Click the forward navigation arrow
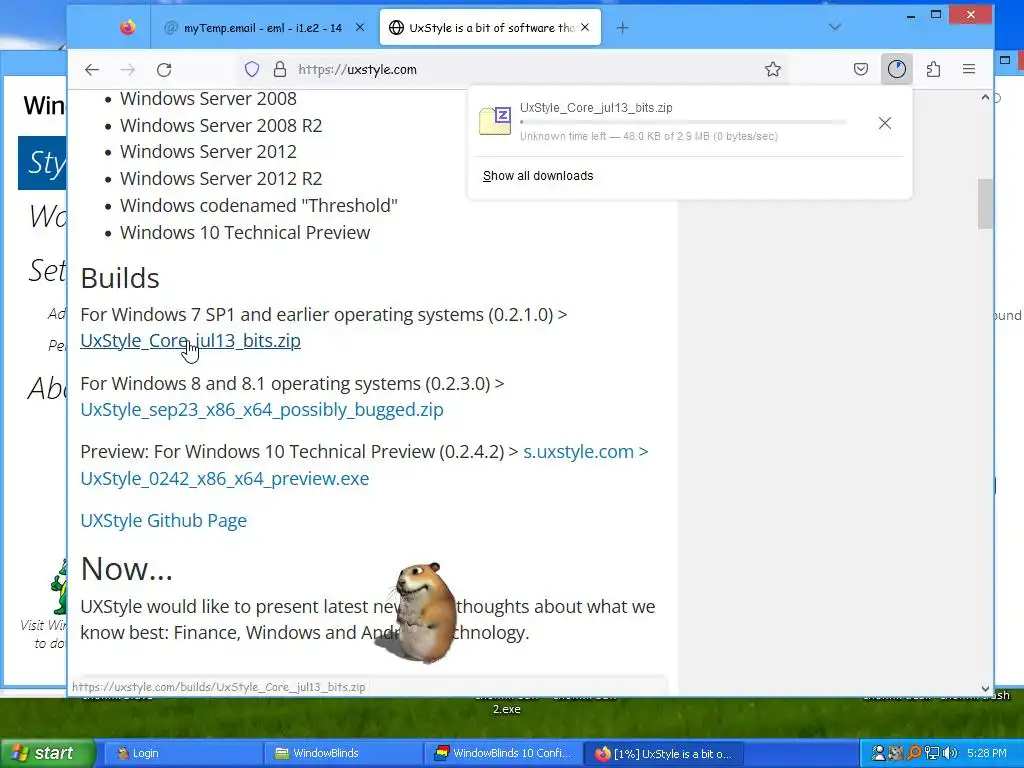Image resolution: width=1024 pixels, height=768 pixels. pyautogui.click(x=128, y=69)
